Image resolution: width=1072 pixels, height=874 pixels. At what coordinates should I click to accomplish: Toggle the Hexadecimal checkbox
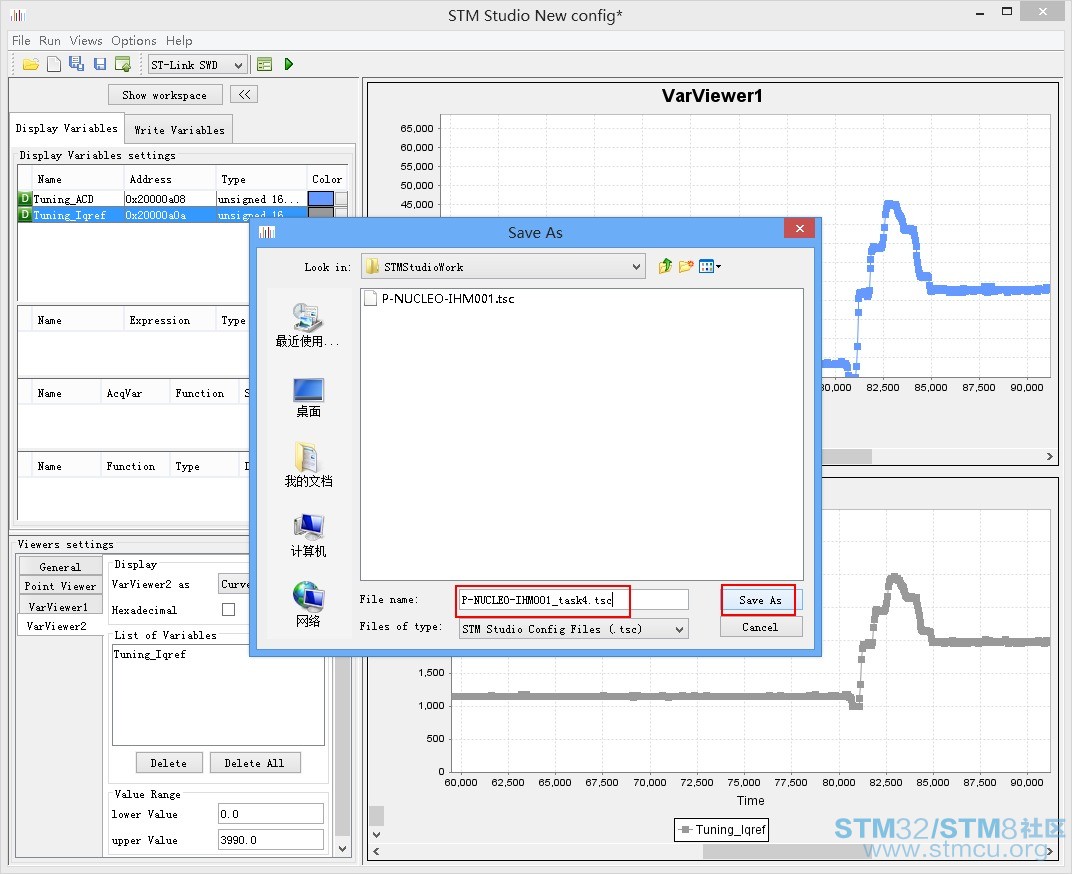pos(228,609)
